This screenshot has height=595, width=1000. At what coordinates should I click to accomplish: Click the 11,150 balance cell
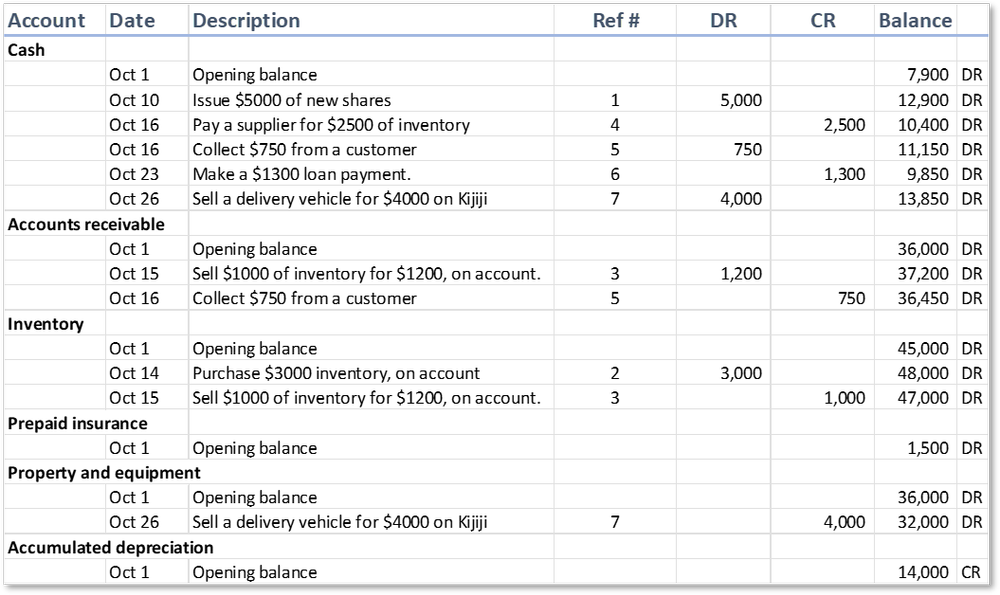click(x=923, y=150)
